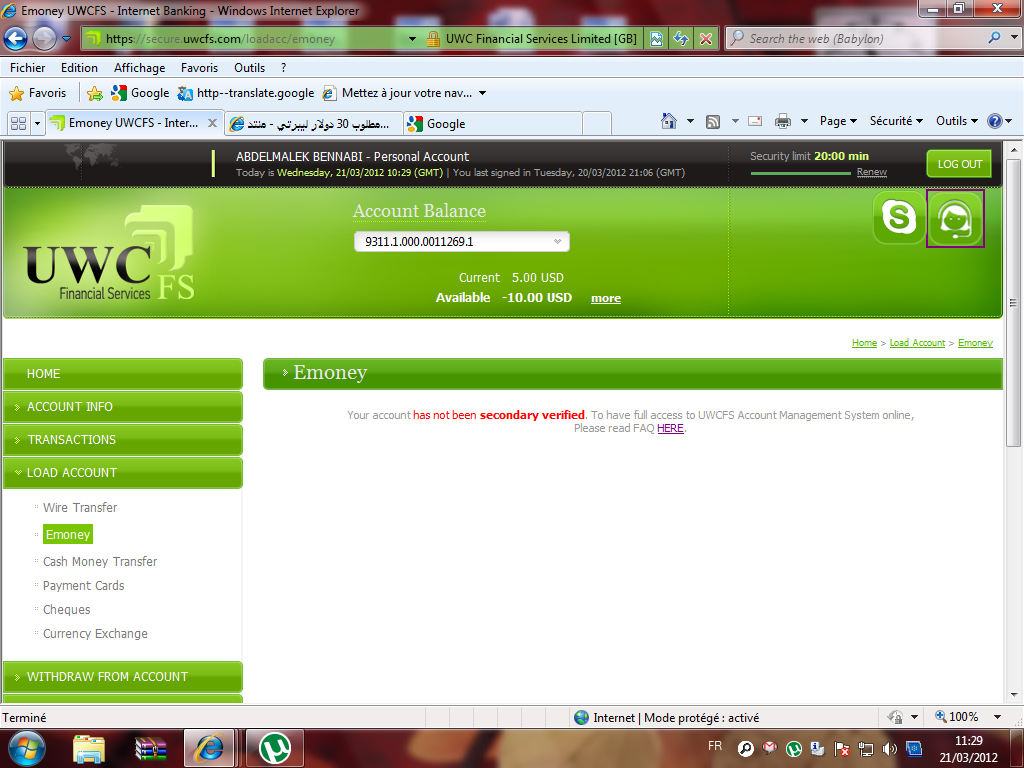The height and width of the screenshot is (768, 1024).
Task: Open the live support headset icon
Action: 955,219
